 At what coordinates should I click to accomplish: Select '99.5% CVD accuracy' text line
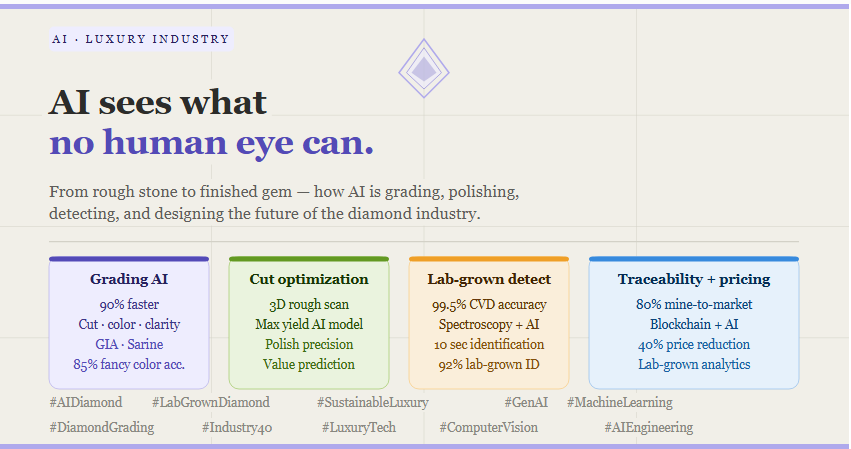click(x=489, y=305)
